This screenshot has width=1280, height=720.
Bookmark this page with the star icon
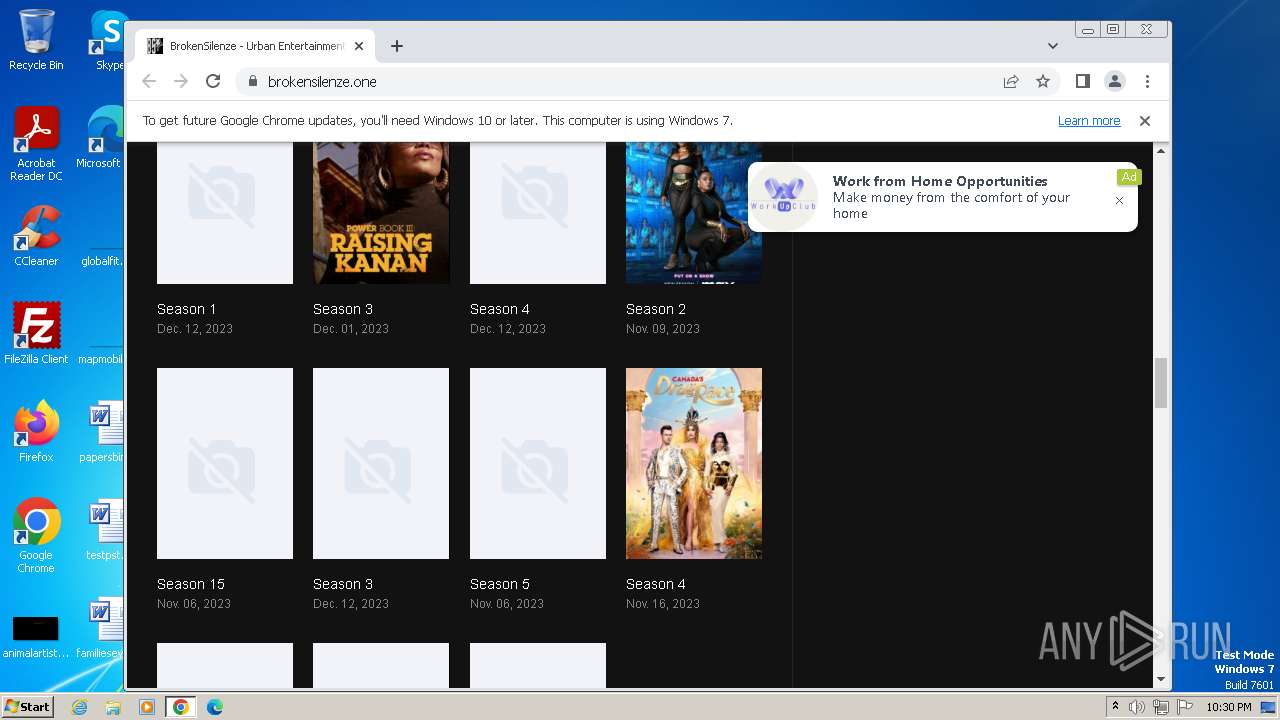tap(1043, 81)
